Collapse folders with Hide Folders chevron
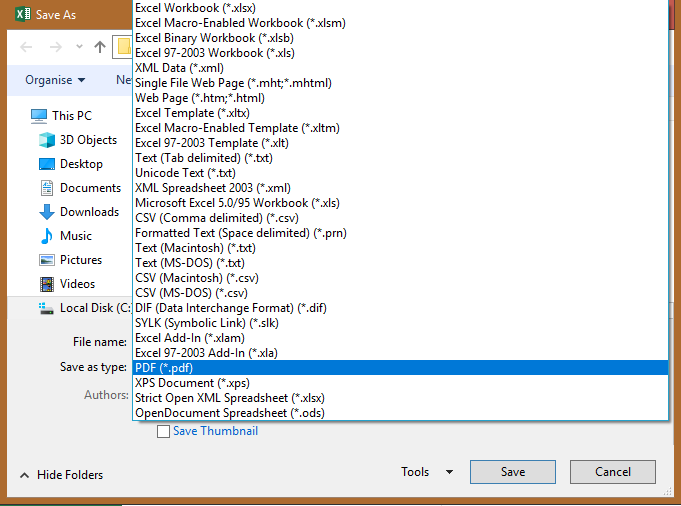The width and height of the screenshot is (681, 506). (25, 475)
